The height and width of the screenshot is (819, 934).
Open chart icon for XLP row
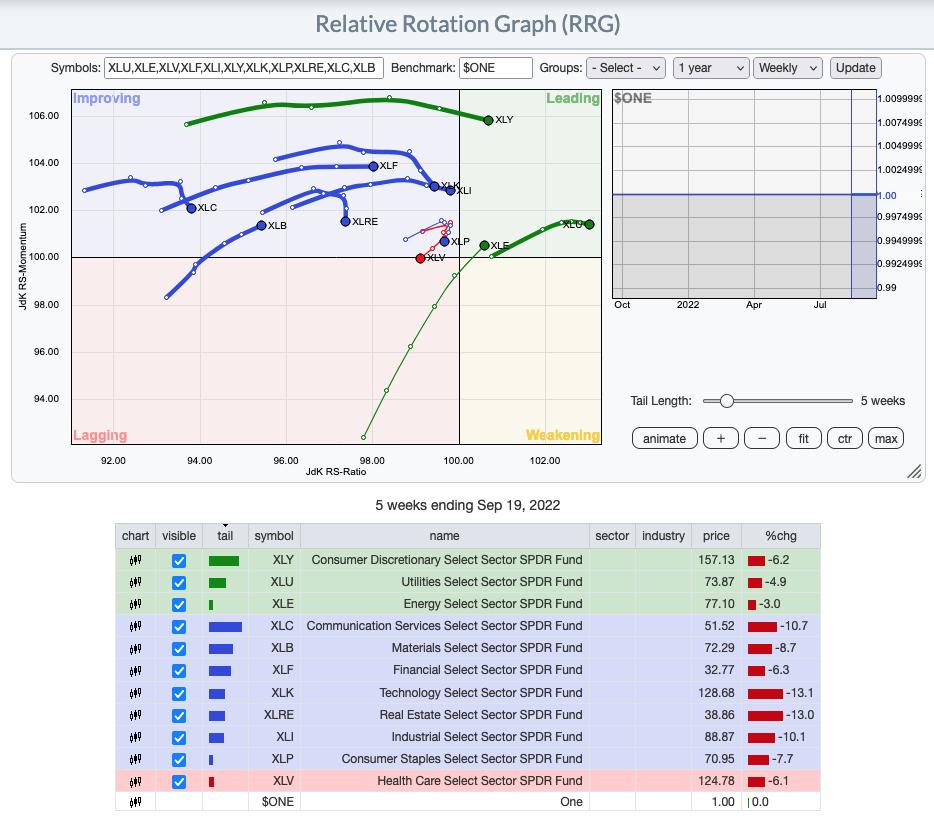click(135, 759)
